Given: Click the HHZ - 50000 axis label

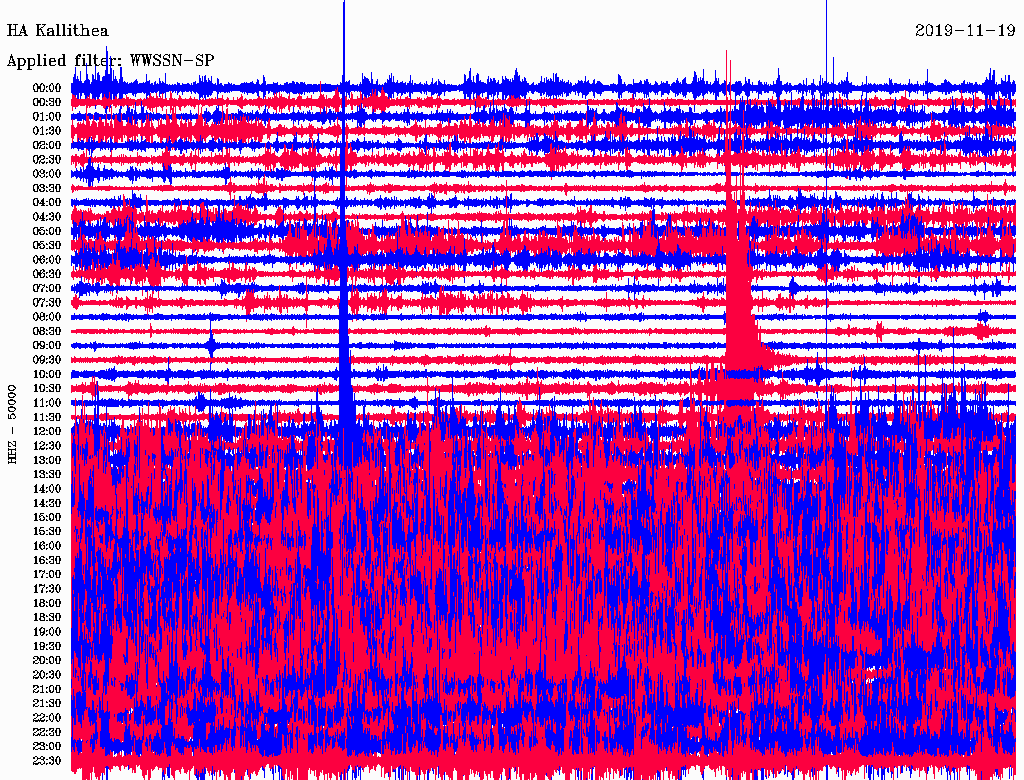Looking at the screenshot, I should pyautogui.click(x=12, y=424).
